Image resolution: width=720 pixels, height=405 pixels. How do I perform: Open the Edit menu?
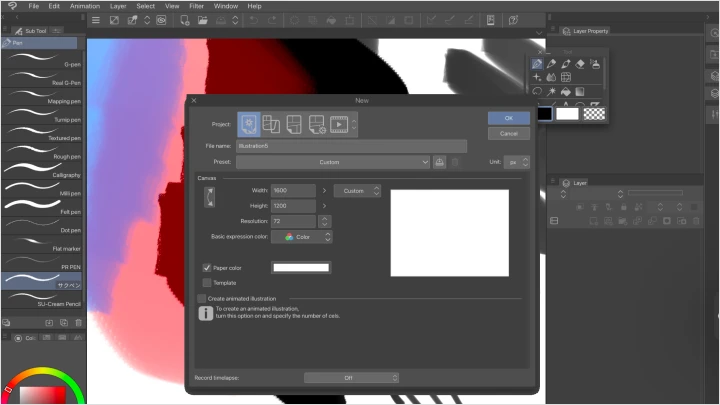tap(54, 6)
